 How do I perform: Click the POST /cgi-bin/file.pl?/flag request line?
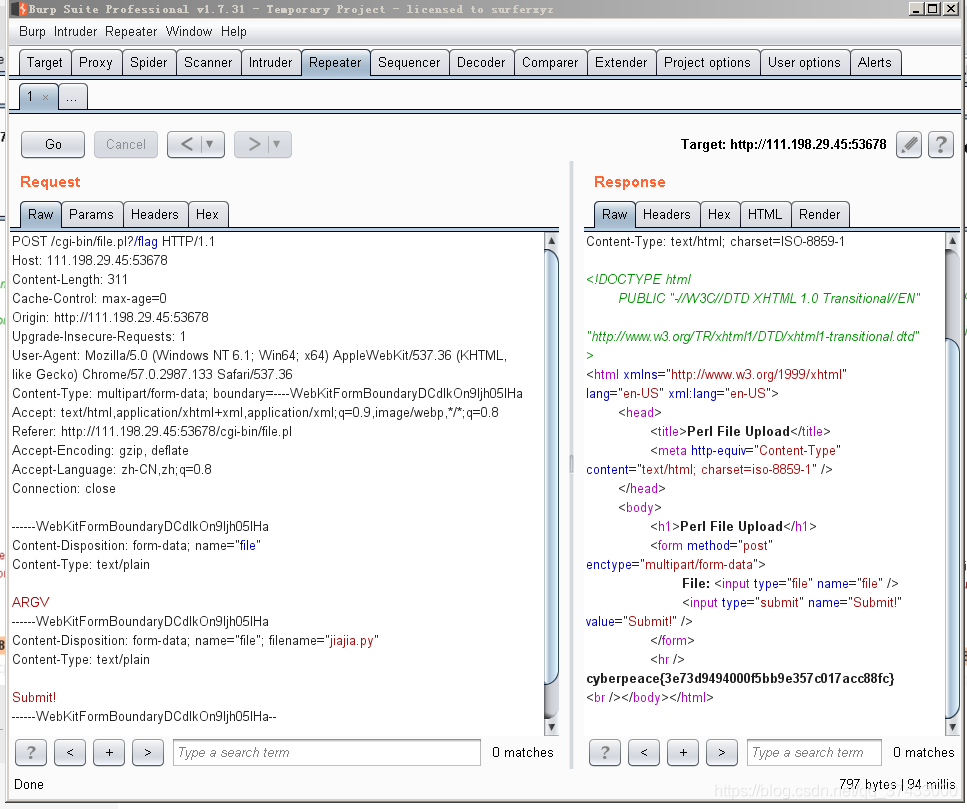[113, 241]
